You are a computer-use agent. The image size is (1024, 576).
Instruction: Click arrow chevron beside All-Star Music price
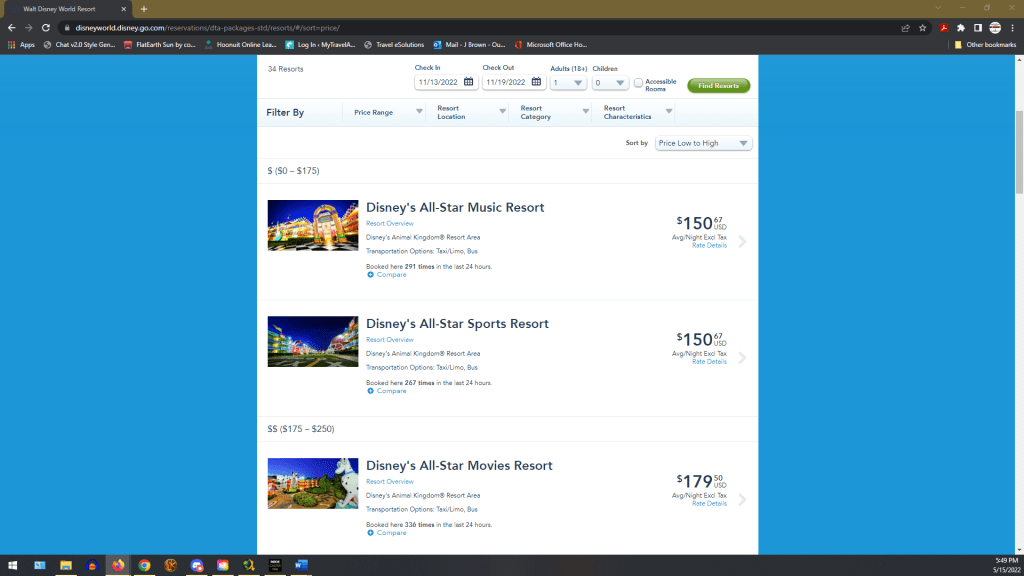point(742,241)
